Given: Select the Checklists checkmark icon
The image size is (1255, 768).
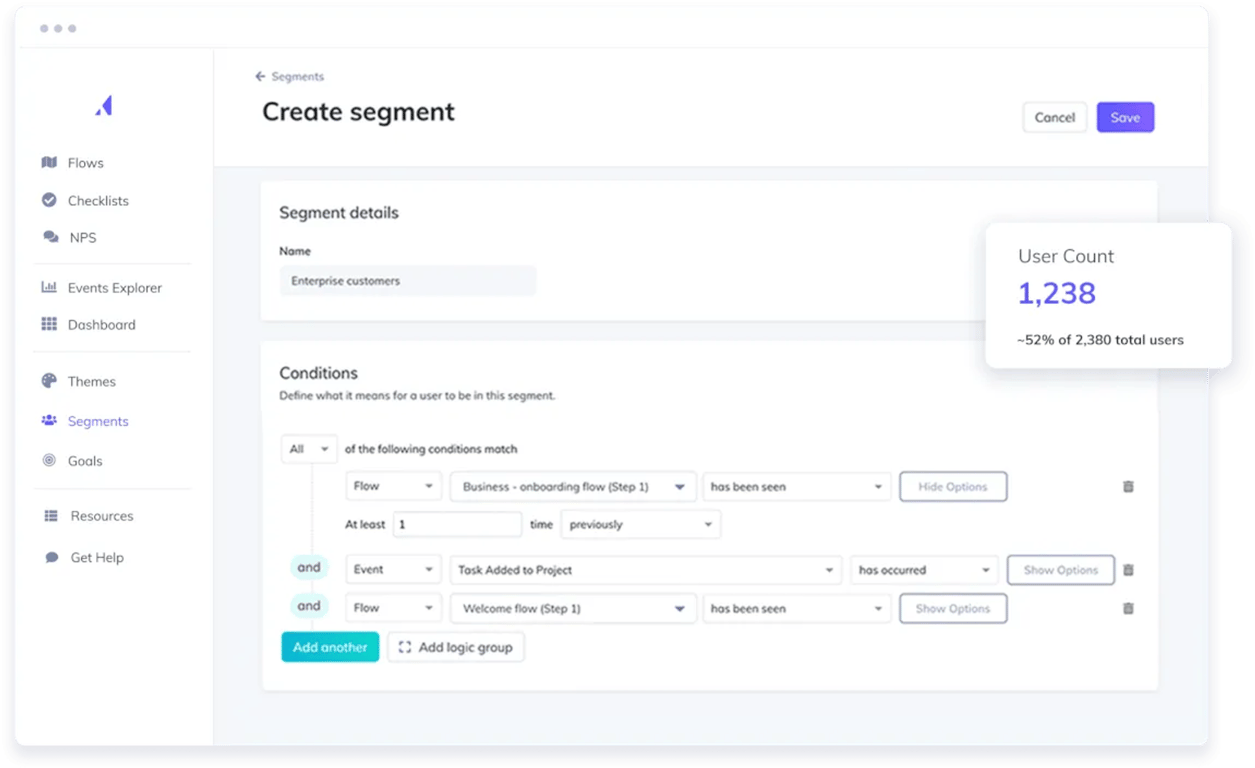Looking at the screenshot, I should click(49, 200).
